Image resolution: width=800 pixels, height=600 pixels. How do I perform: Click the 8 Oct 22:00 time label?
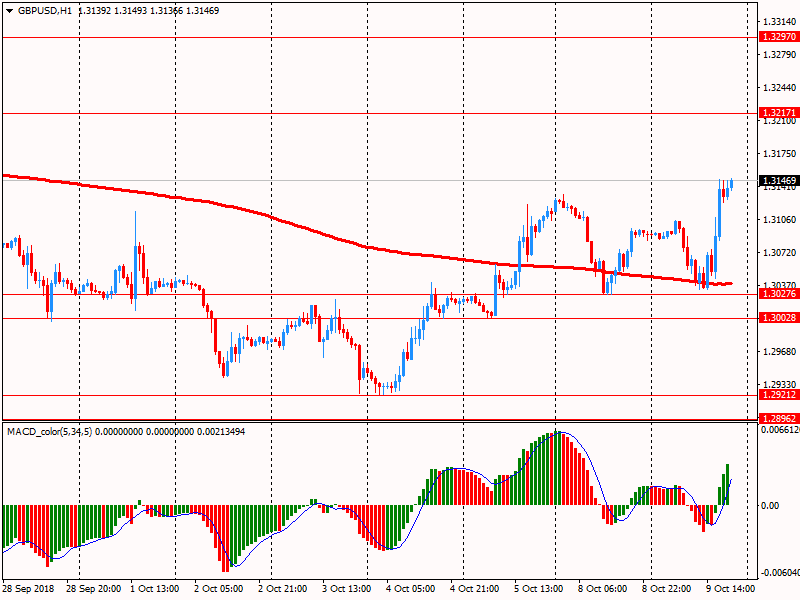pos(667,589)
